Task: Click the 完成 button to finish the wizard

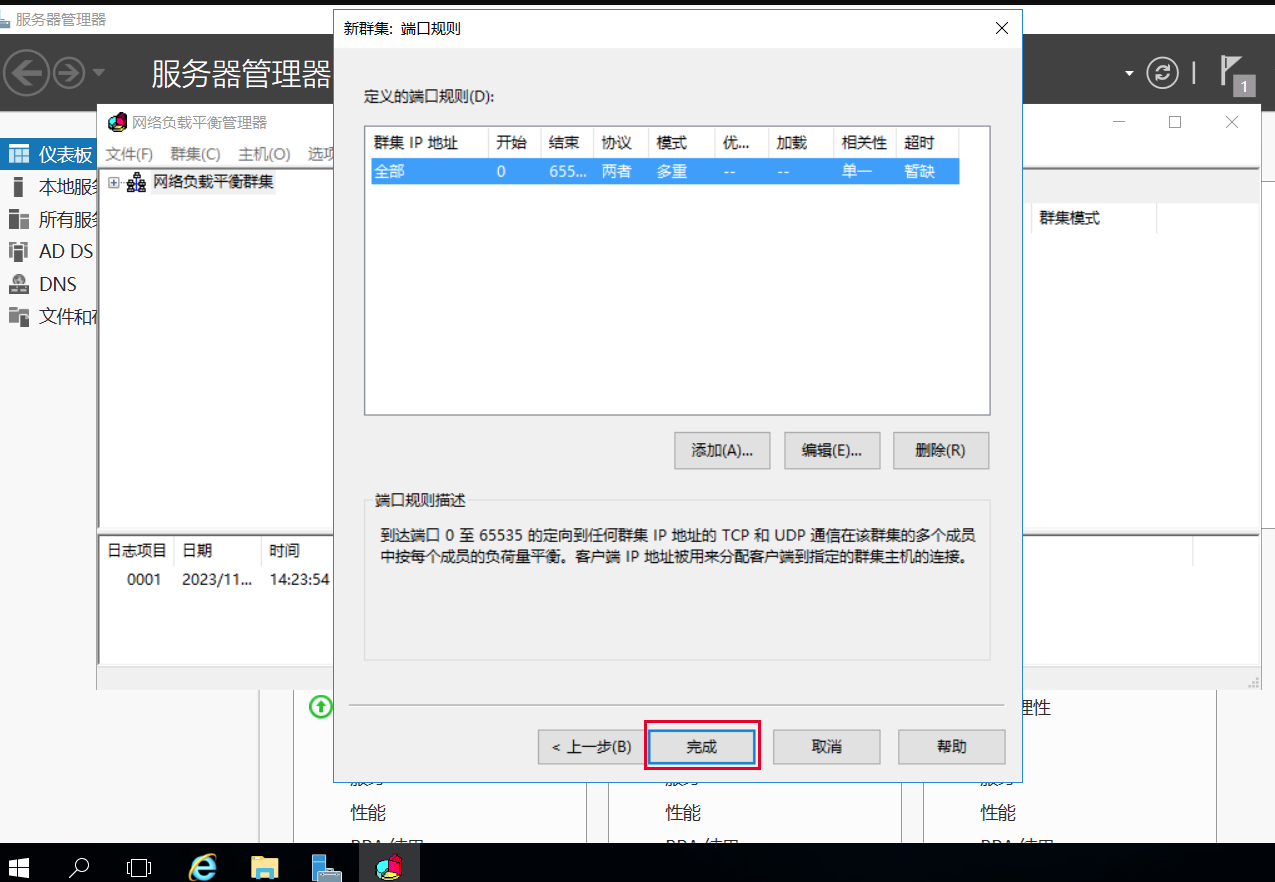Action: pyautogui.click(x=701, y=747)
